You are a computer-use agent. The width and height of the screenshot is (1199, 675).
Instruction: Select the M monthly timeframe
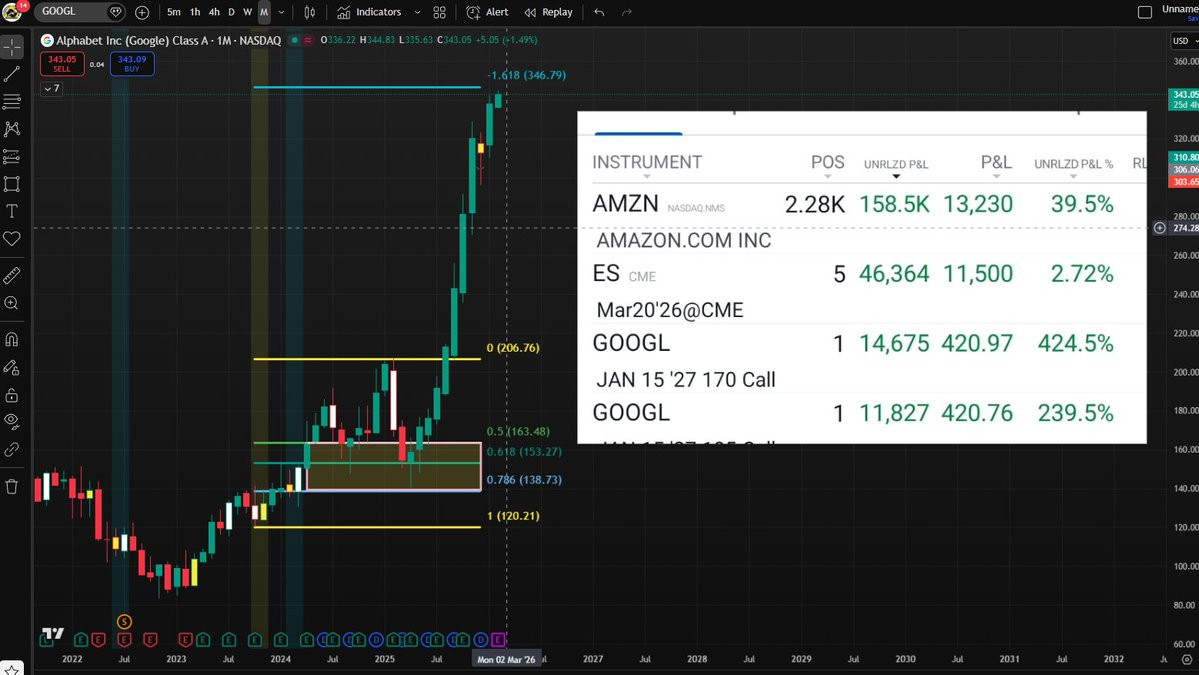coord(264,12)
